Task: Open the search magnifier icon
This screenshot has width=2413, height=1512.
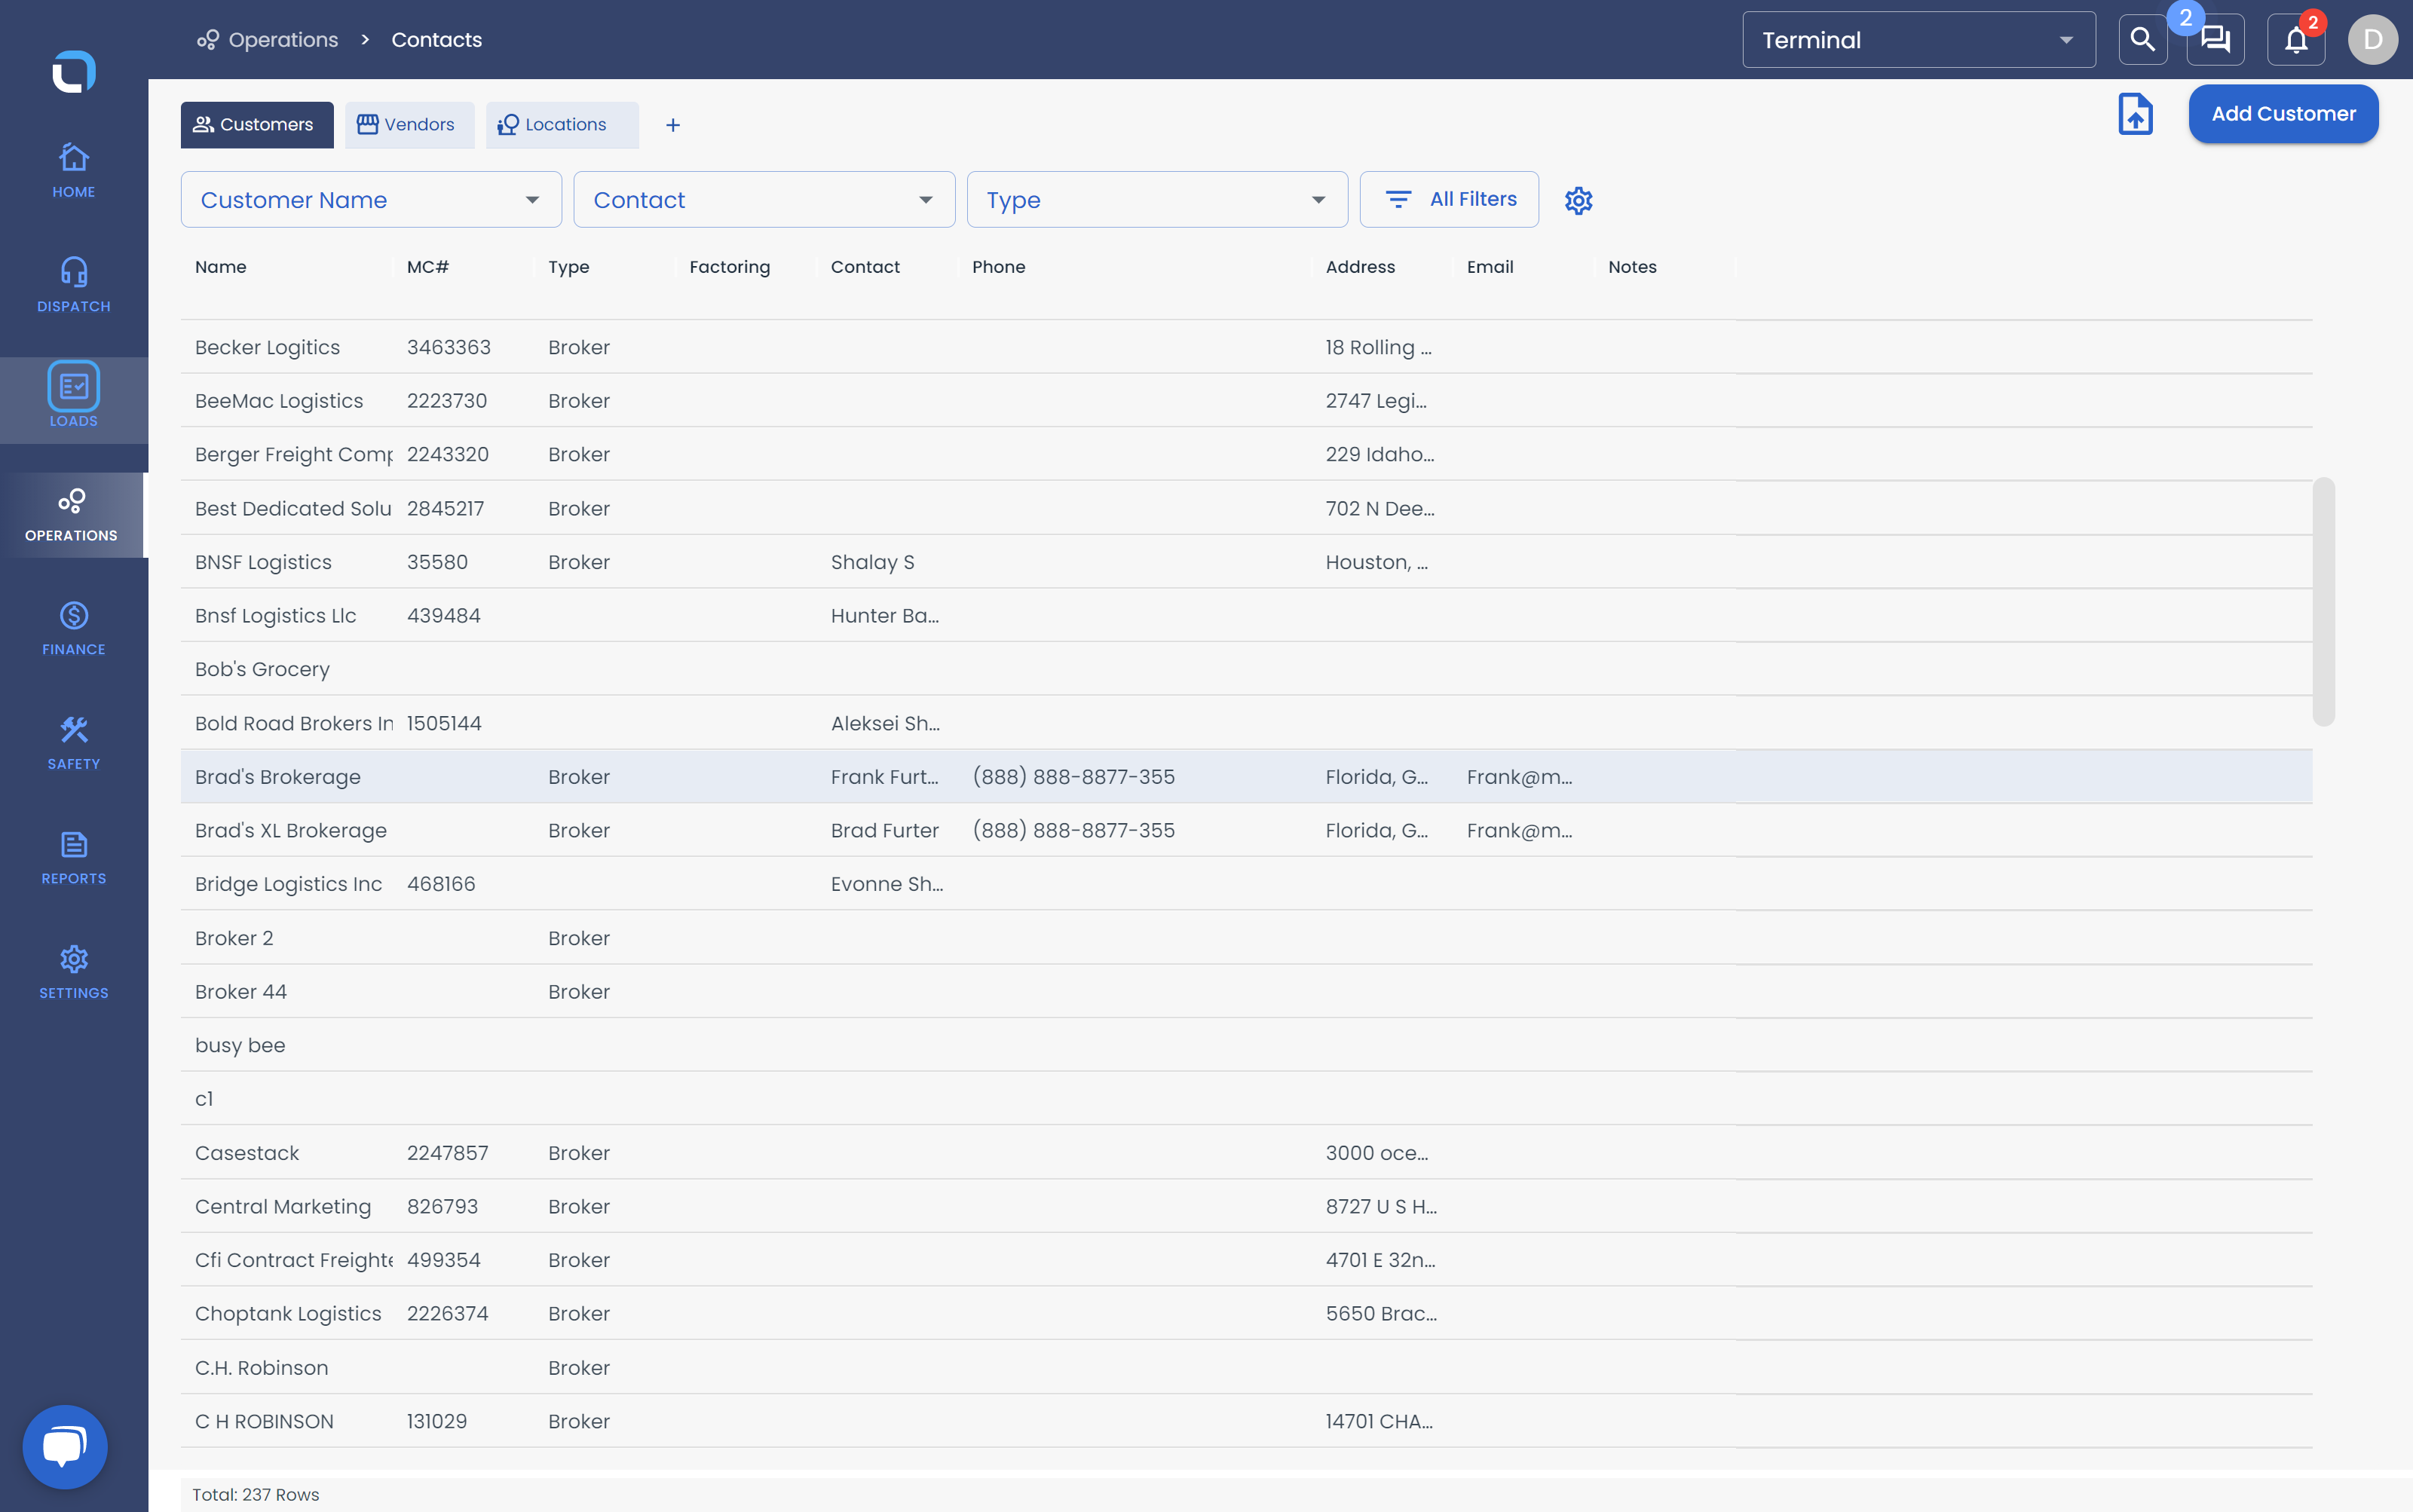Action: point(2142,40)
